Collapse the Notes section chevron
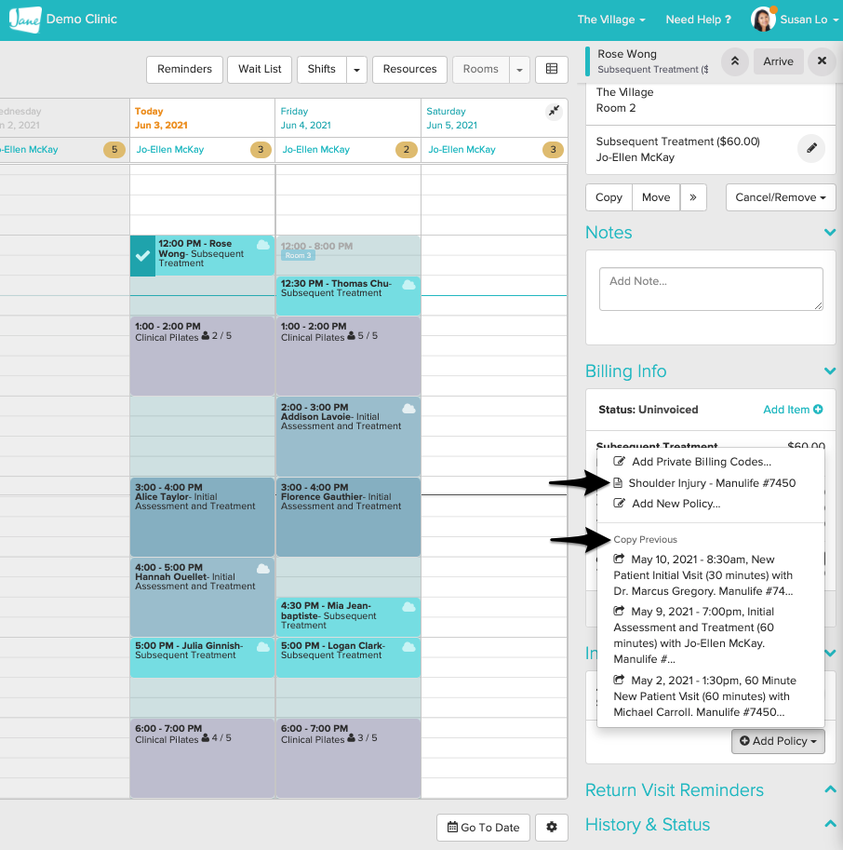This screenshot has height=850, width=843. coord(829,232)
